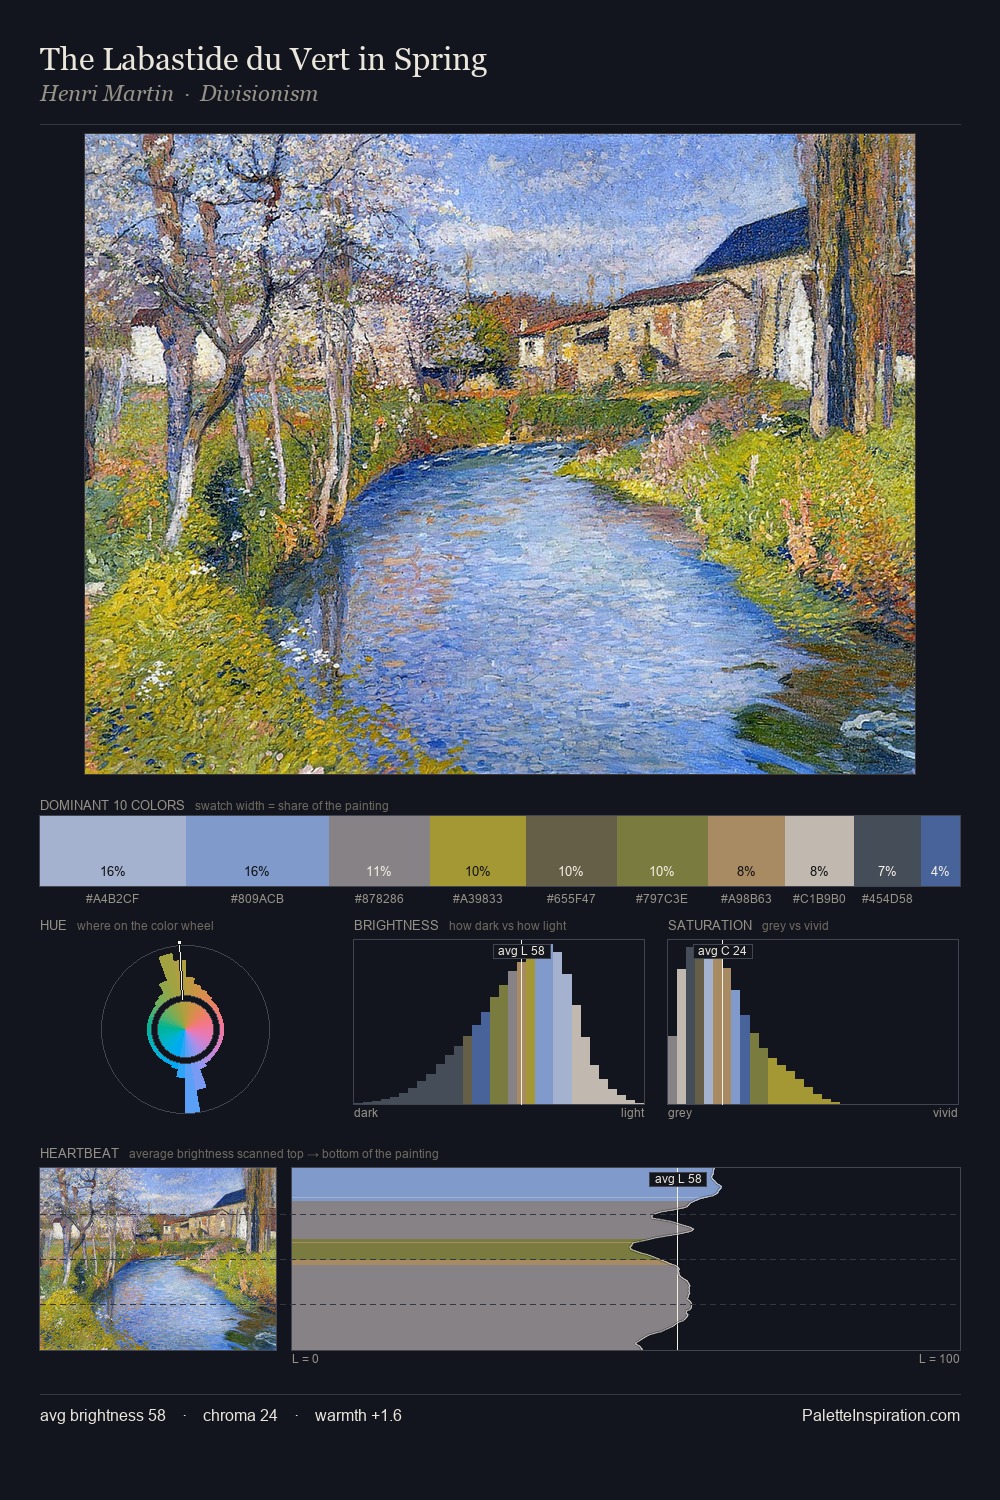Click 'chroma 24' in the footer
The width and height of the screenshot is (1000, 1500).
tap(240, 1415)
